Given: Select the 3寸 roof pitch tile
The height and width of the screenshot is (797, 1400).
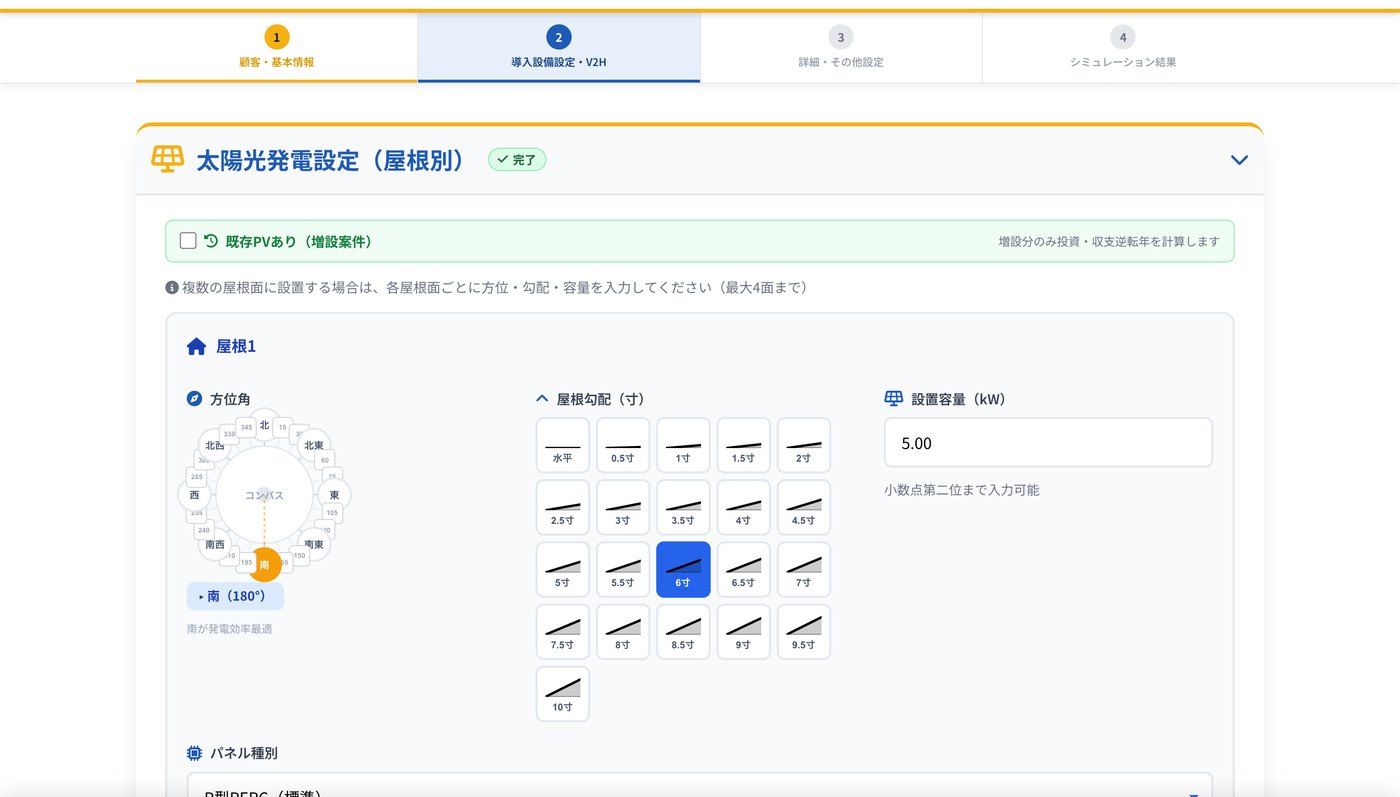Looking at the screenshot, I should pos(623,507).
